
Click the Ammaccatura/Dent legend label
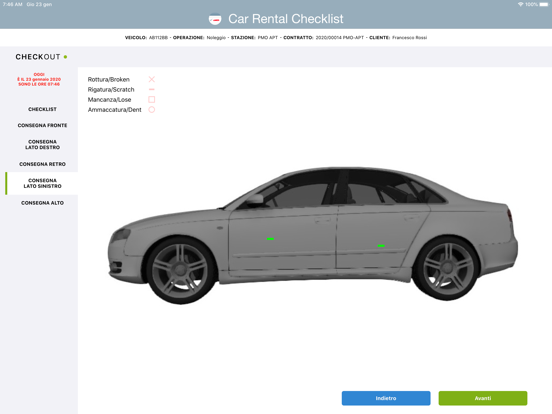click(114, 110)
